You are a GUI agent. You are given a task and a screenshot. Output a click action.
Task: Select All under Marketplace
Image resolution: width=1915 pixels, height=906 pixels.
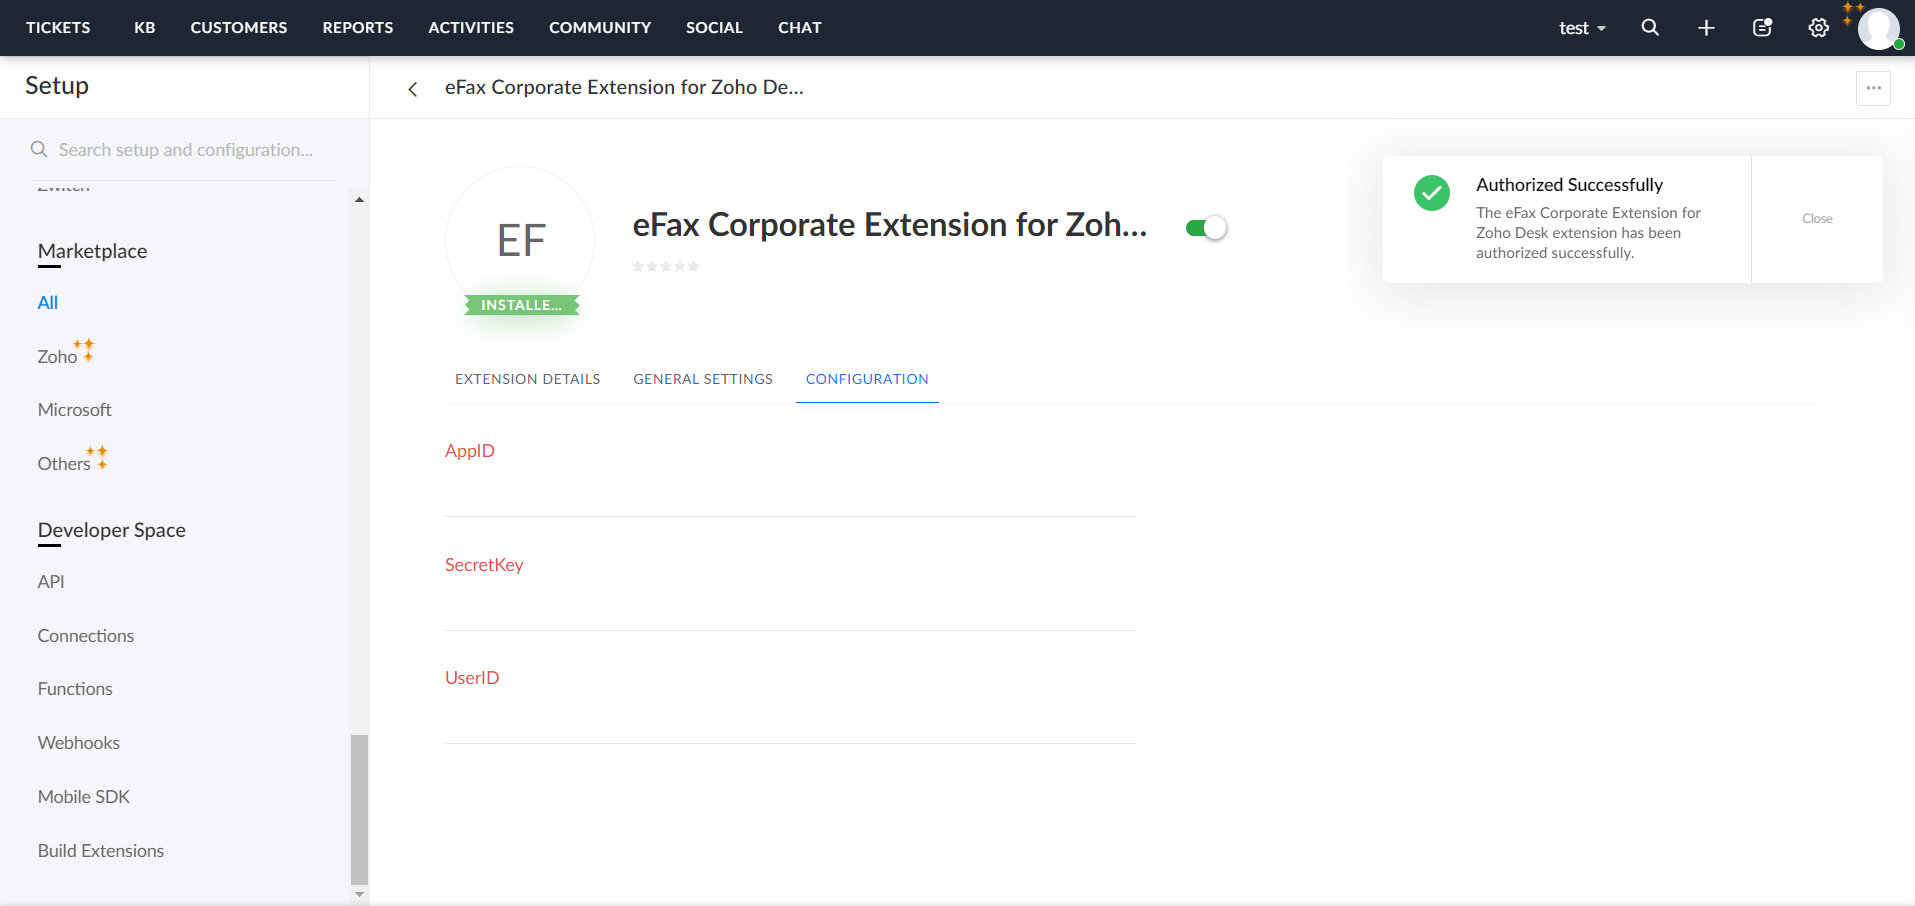click(x=48, y=303)
